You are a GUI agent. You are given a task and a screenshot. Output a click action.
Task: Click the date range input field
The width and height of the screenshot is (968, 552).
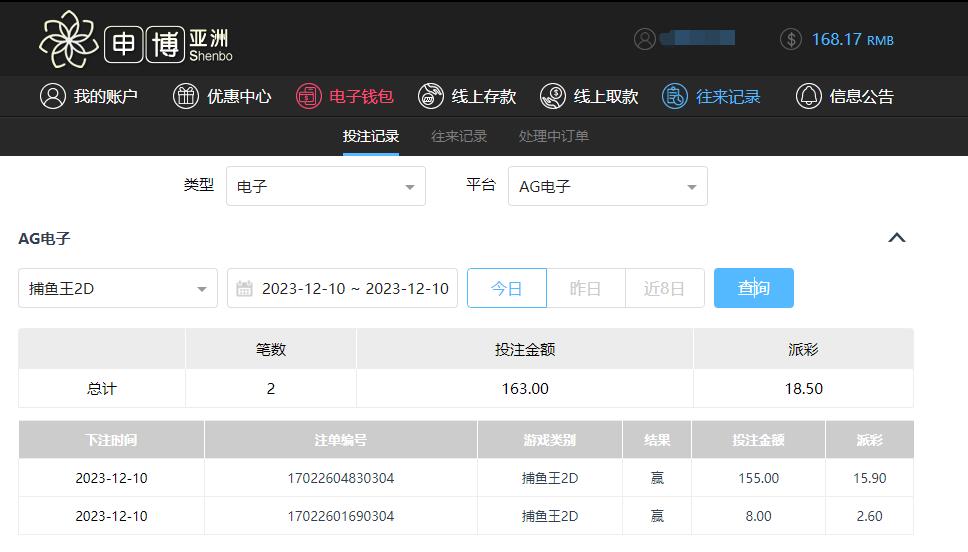tap(343, 288)
